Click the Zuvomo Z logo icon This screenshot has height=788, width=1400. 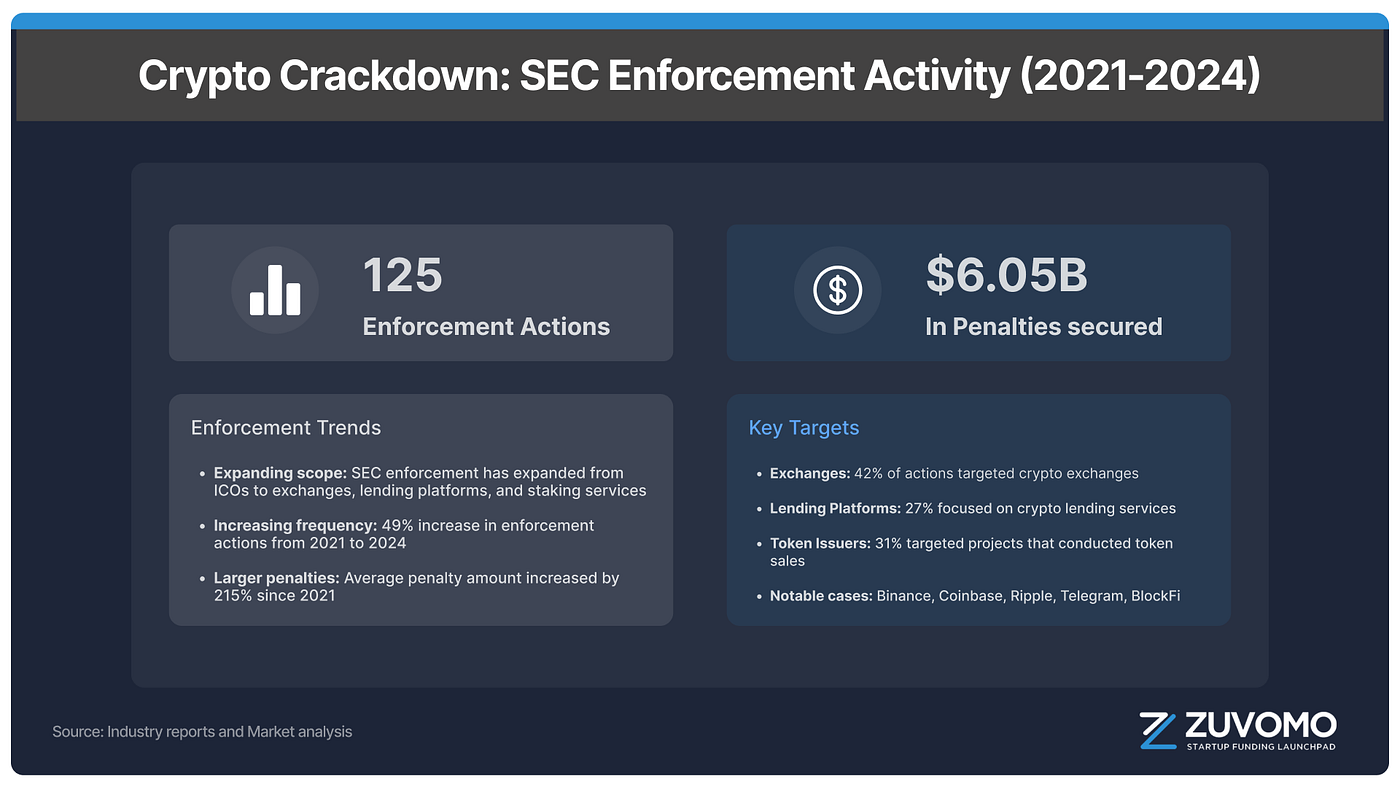click(1158, 731)
